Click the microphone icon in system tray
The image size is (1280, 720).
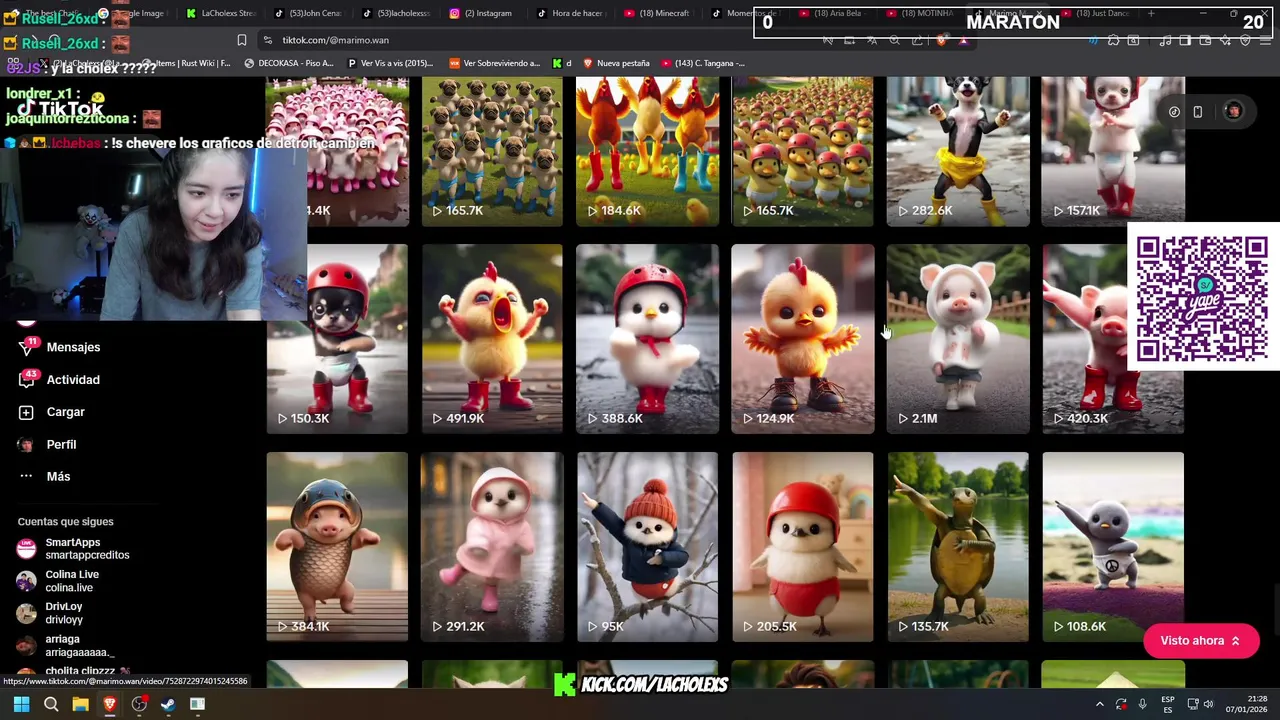pos(1142,704)
